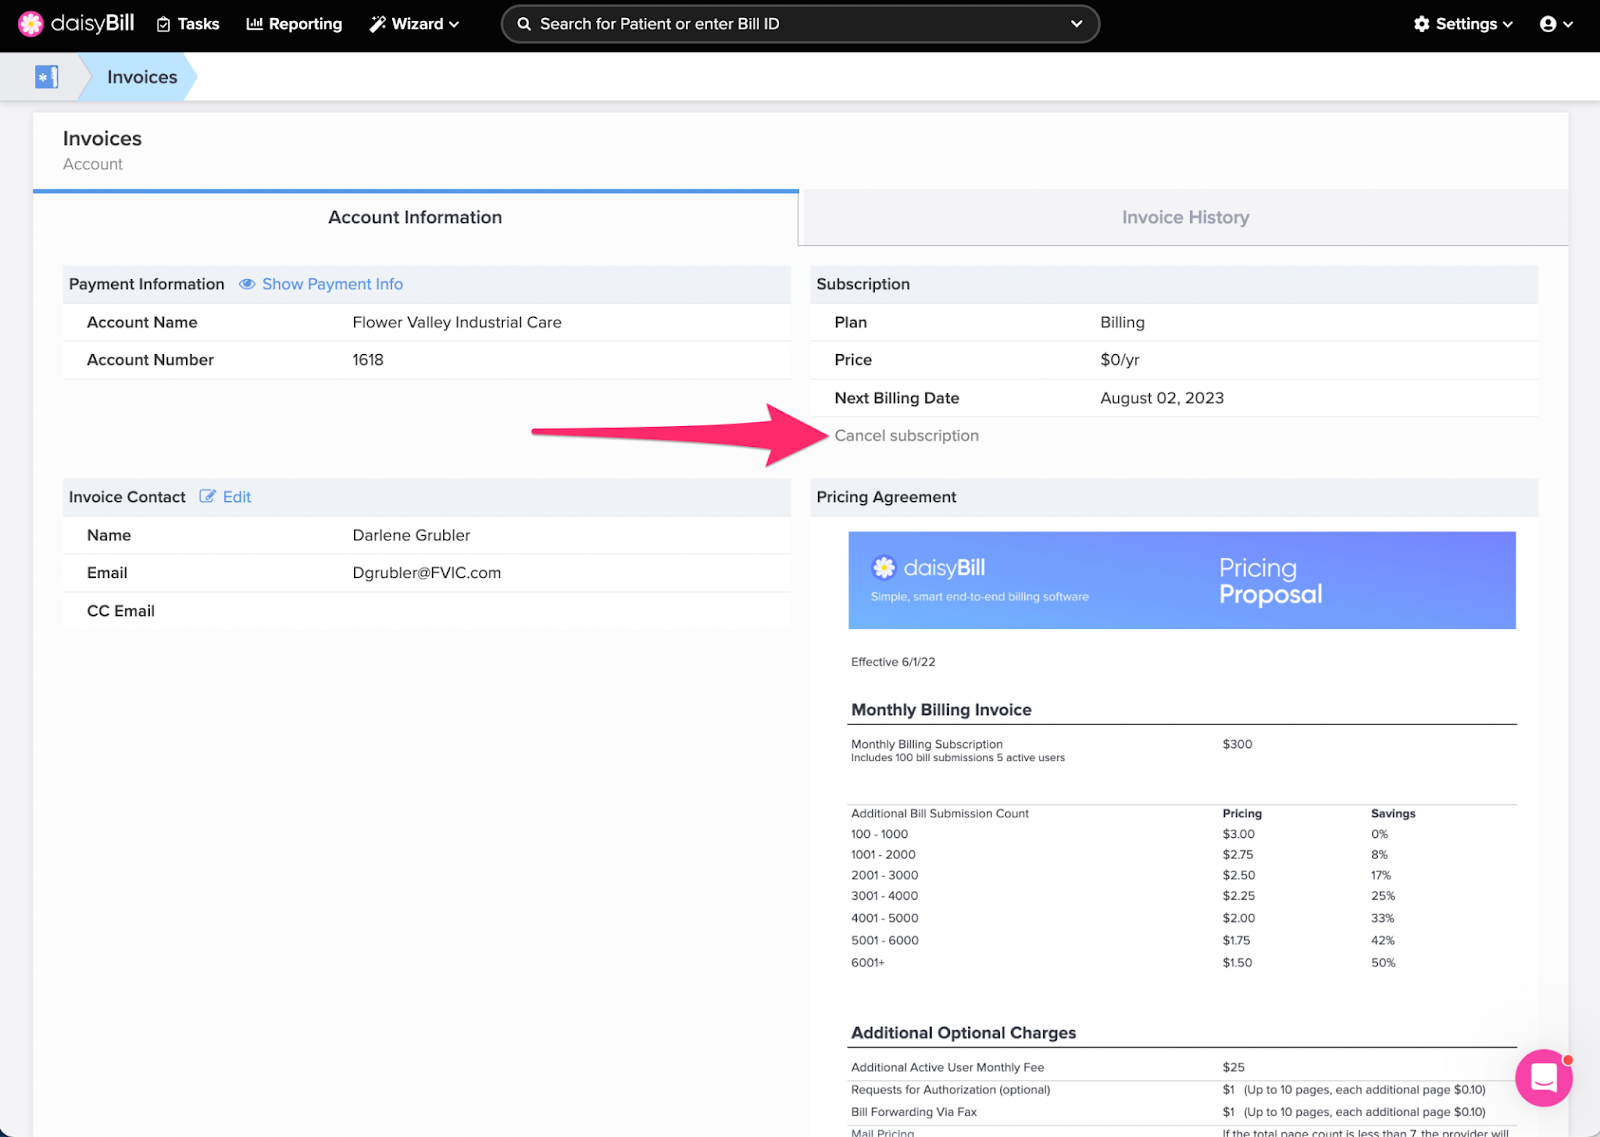Viewport: 1600px width, 1137px height.
Task: Click the user account icon
Action: 1549,23
